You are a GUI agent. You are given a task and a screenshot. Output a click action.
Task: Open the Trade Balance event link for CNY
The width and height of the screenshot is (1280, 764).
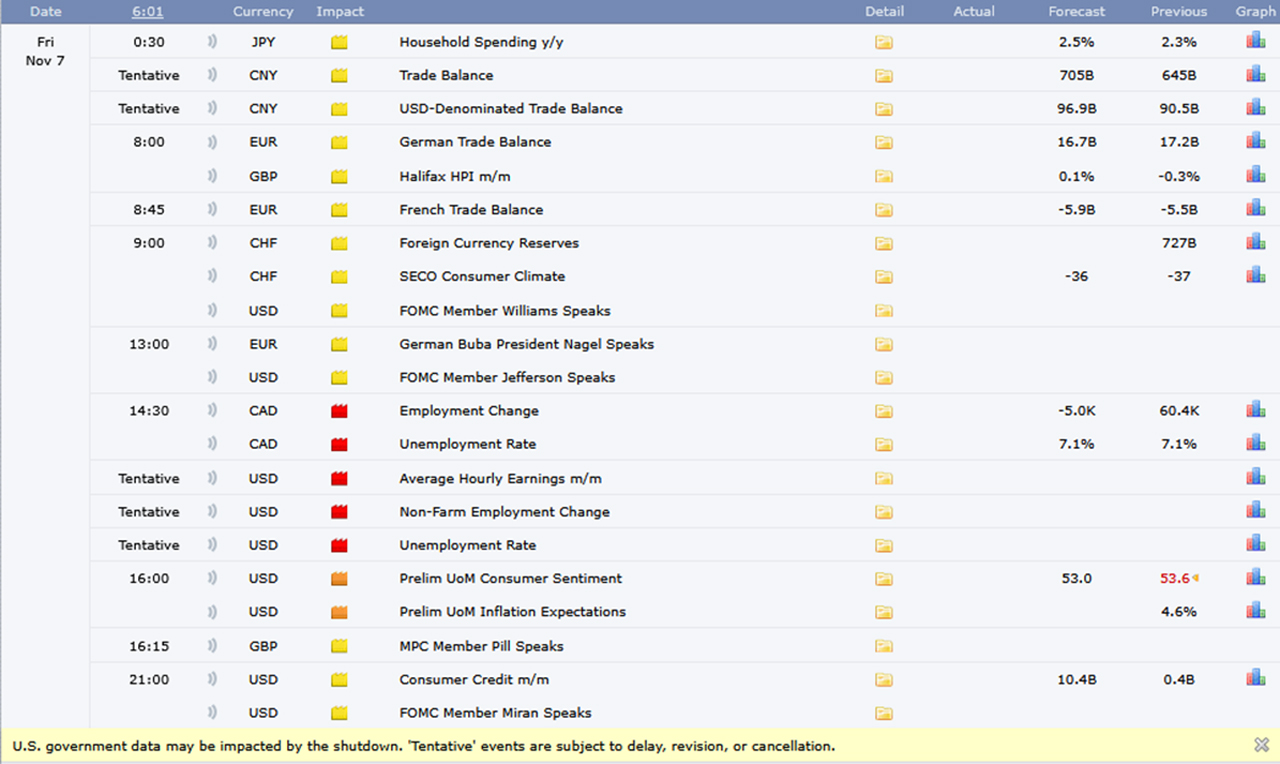(x=446, y=75)
